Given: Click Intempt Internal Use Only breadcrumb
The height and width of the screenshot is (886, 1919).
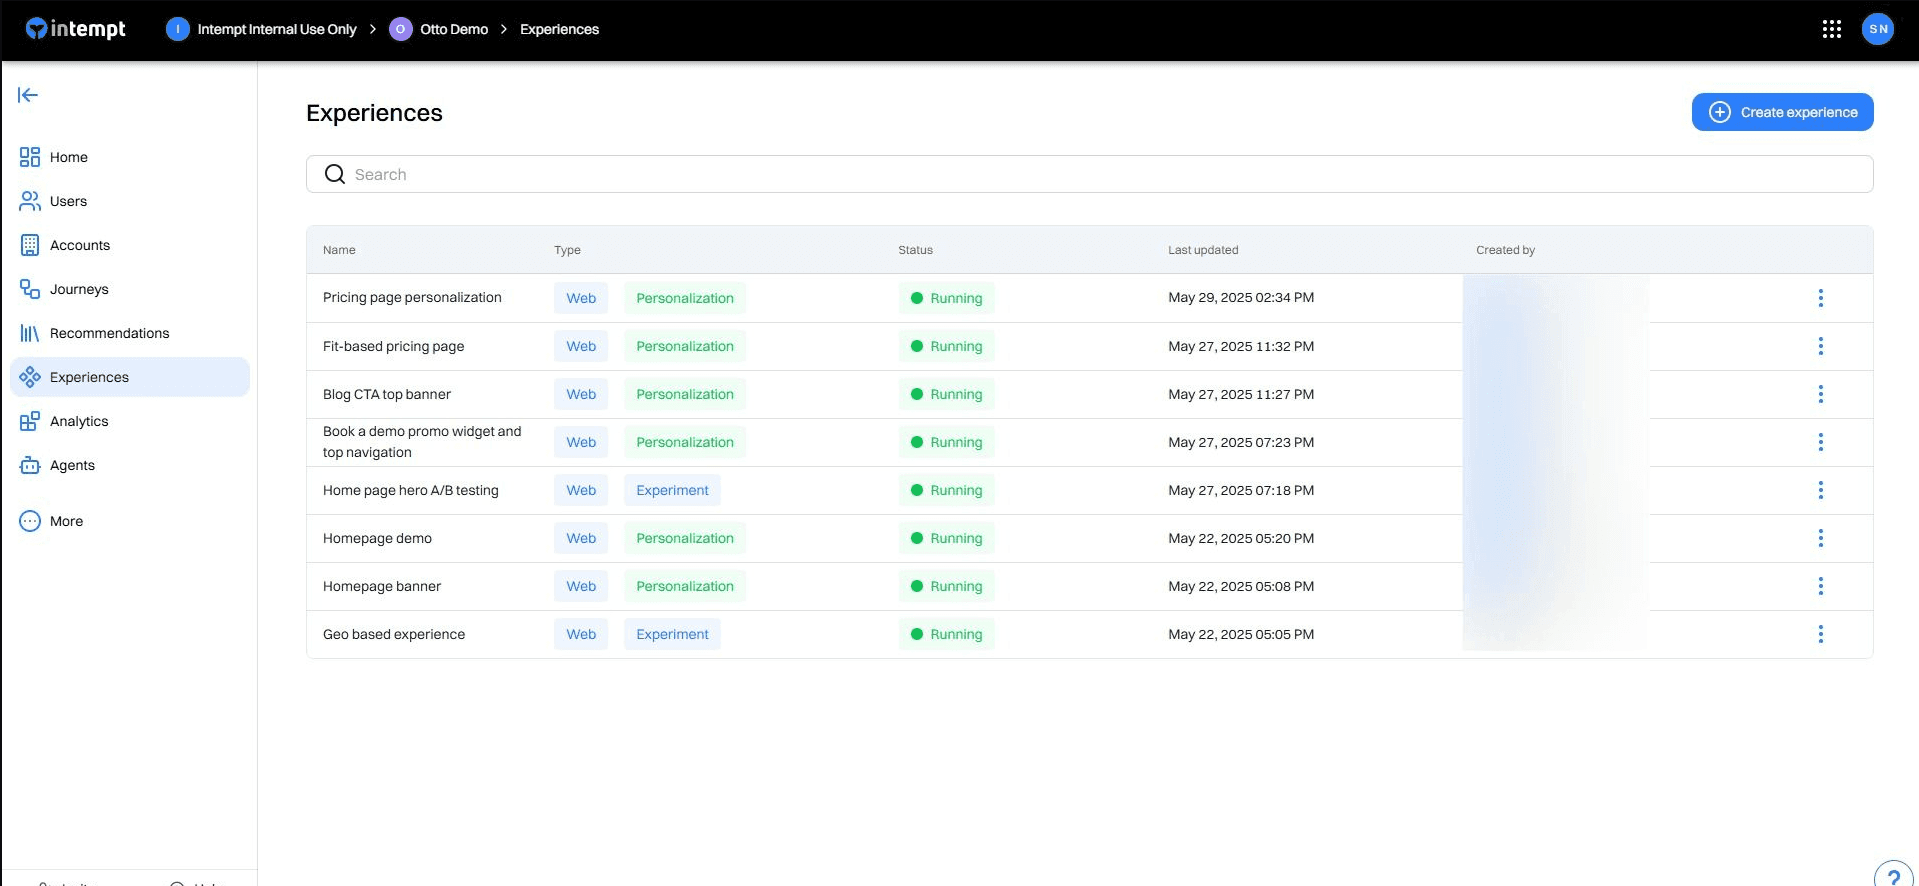Looking at the screenshot, I should (x=276, y=29).
